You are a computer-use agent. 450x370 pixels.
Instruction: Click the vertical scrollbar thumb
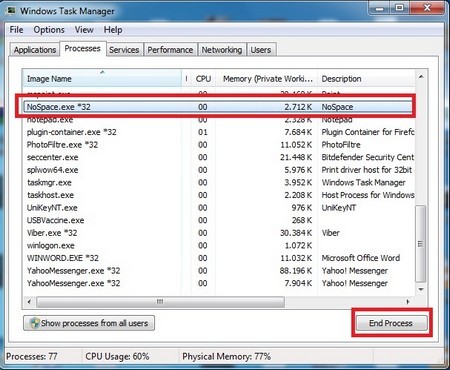421,244
